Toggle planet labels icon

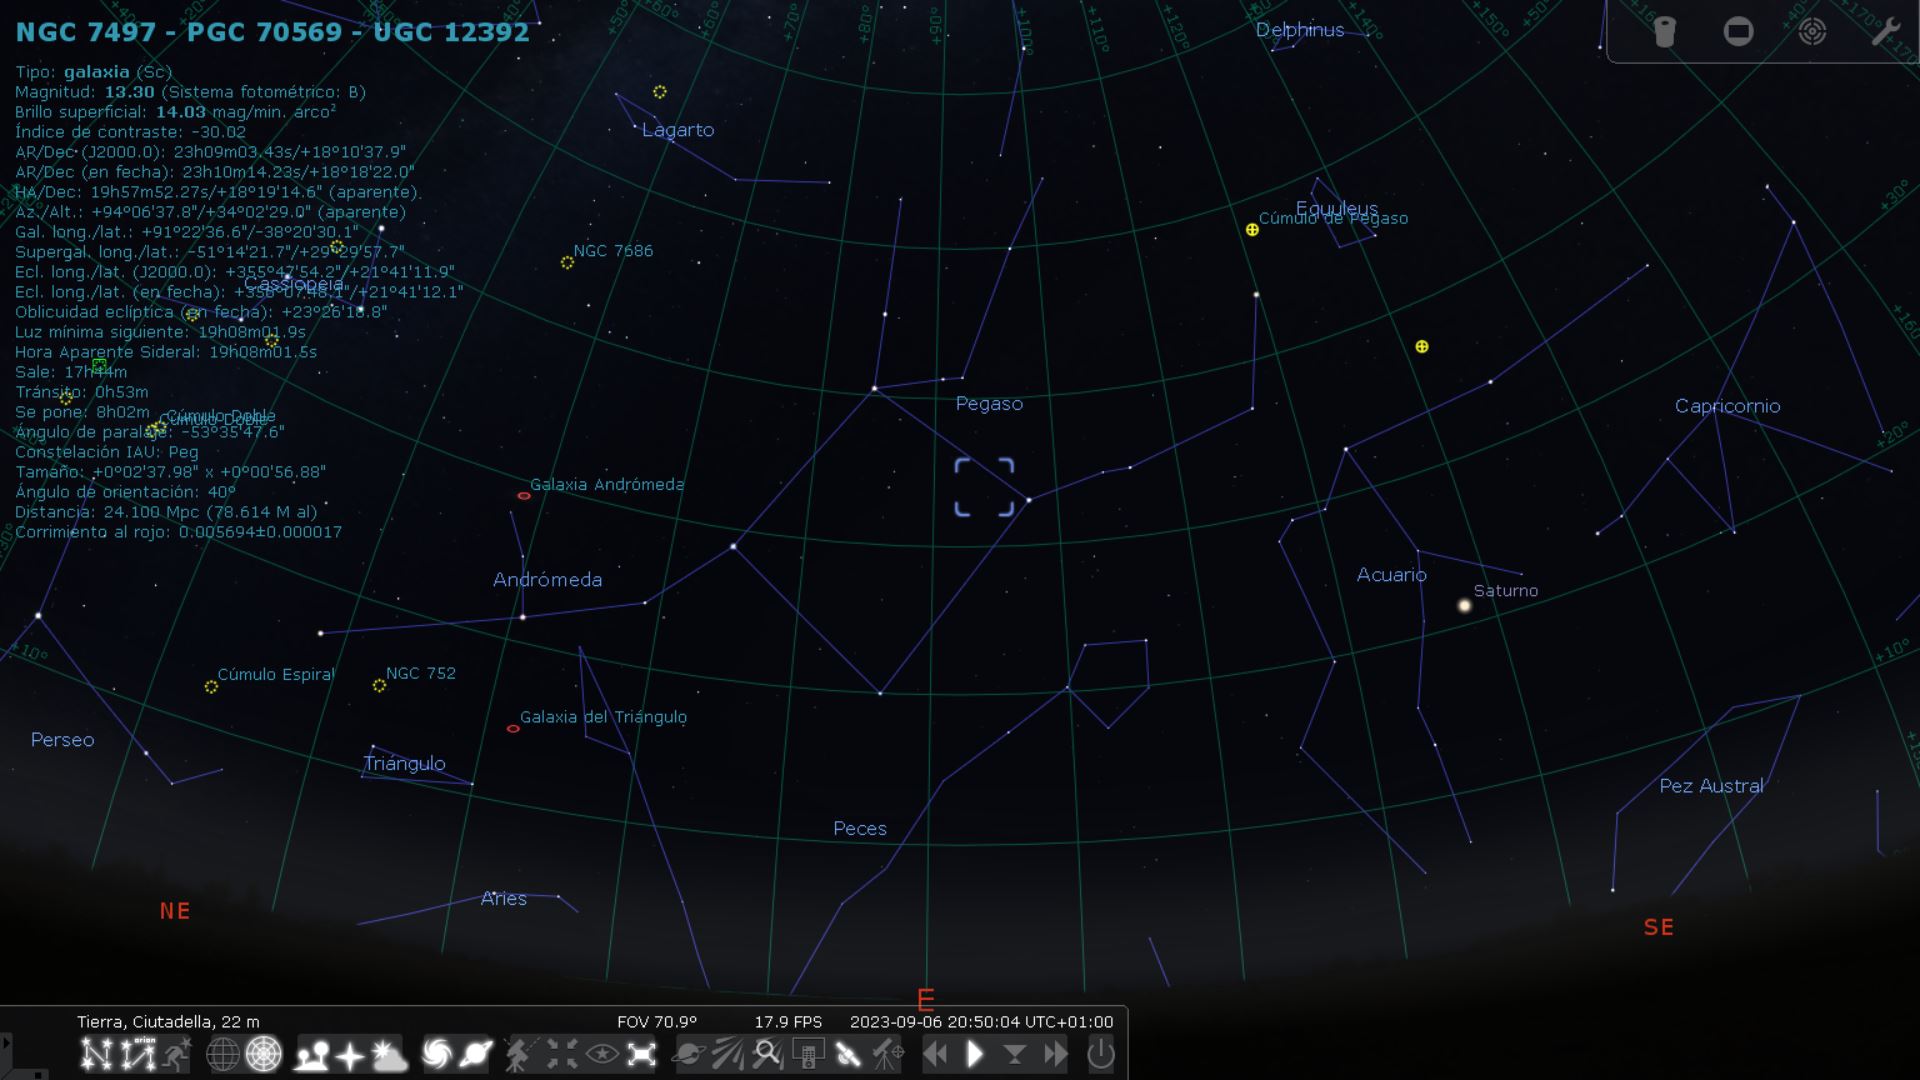coord(476,1054)
